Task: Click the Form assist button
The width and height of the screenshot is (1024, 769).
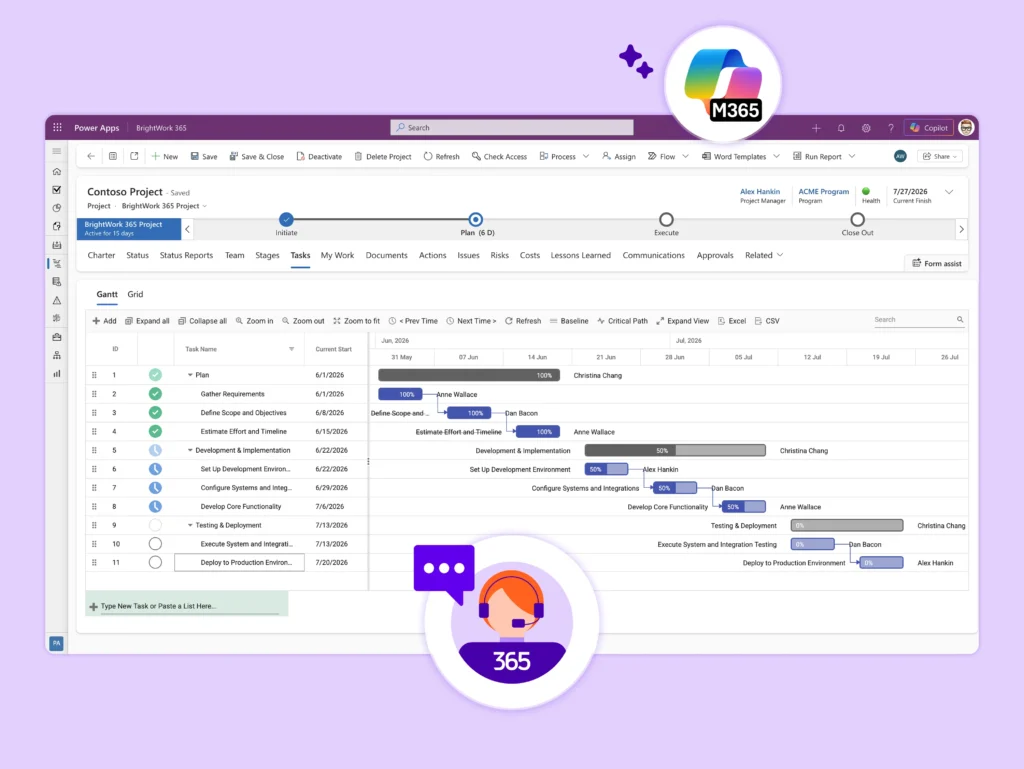Action: pyautogui.click(x=936, y=264)
